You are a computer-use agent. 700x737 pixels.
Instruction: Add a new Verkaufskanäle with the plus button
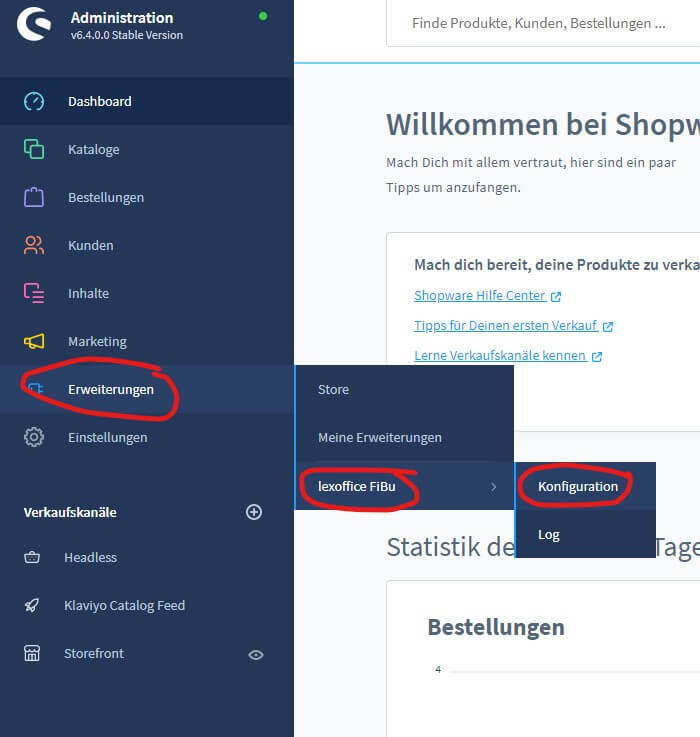[254, 512]
